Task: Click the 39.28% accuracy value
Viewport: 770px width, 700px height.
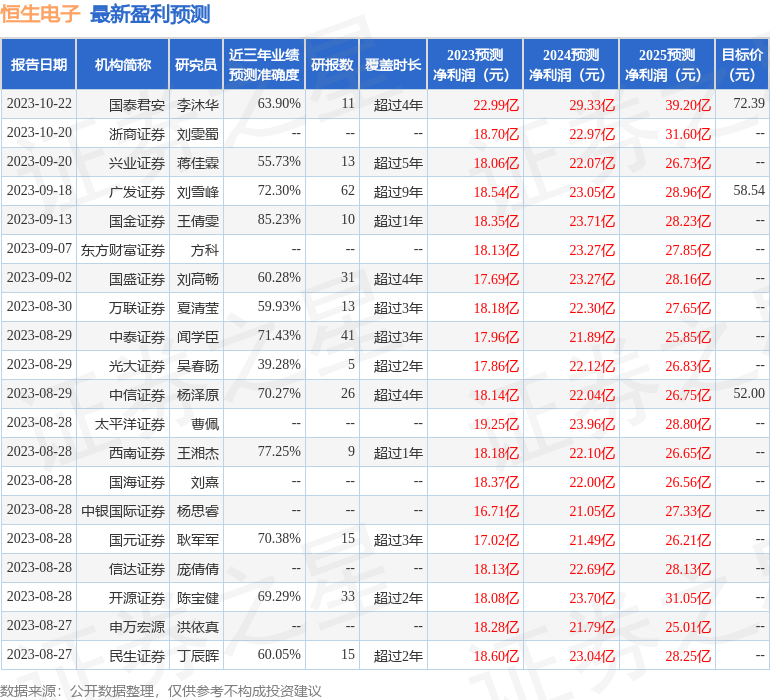Action: click(x=279, y=364)
